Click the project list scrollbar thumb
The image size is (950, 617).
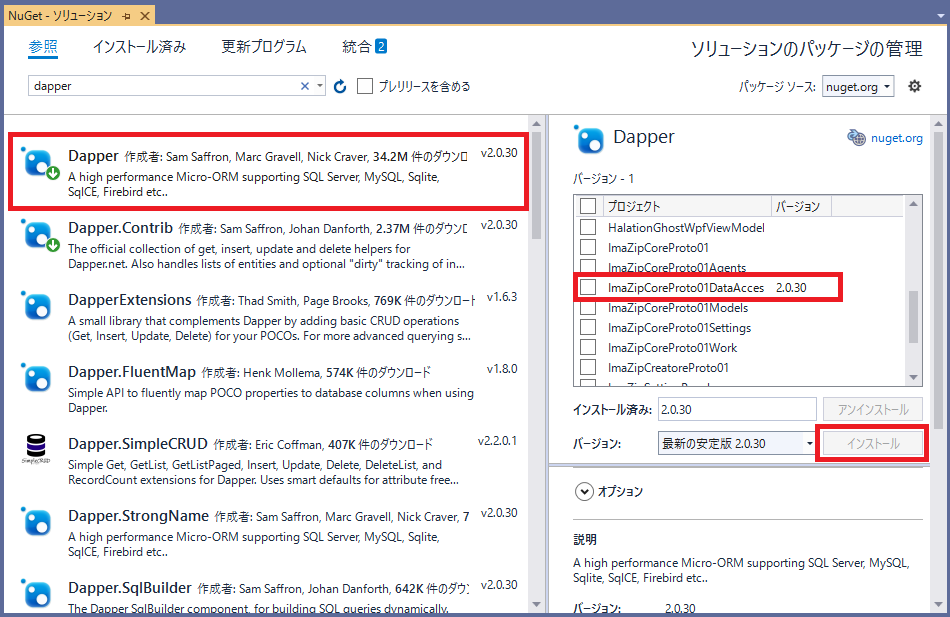913,316
